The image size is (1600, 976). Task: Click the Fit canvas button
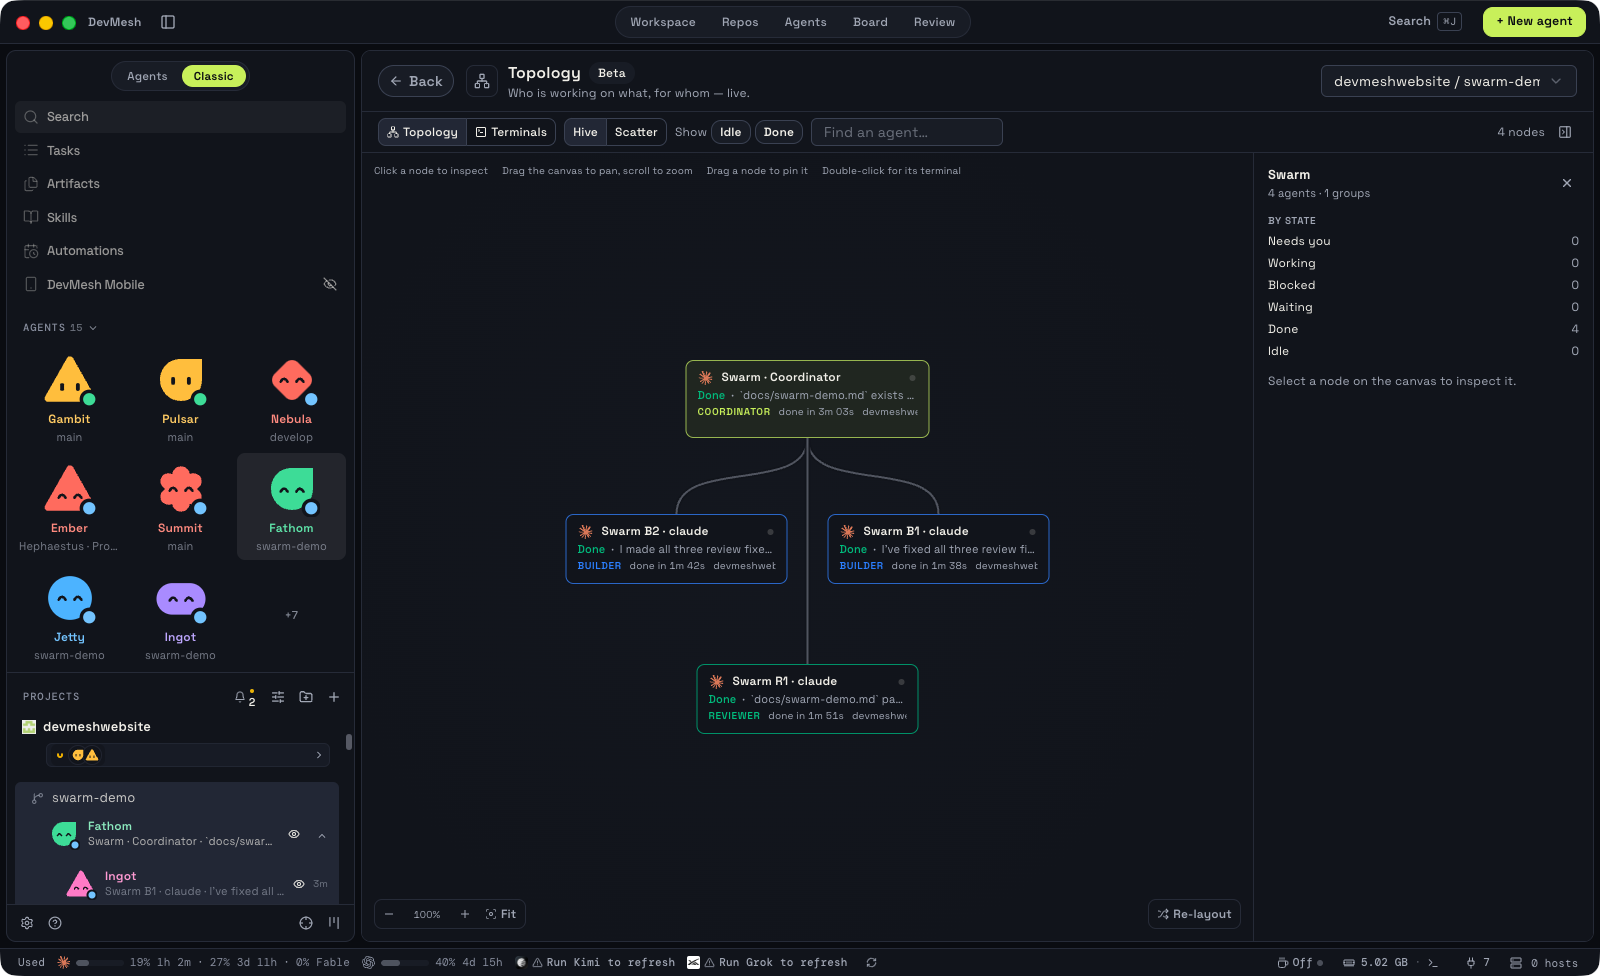tap(501, 914)
